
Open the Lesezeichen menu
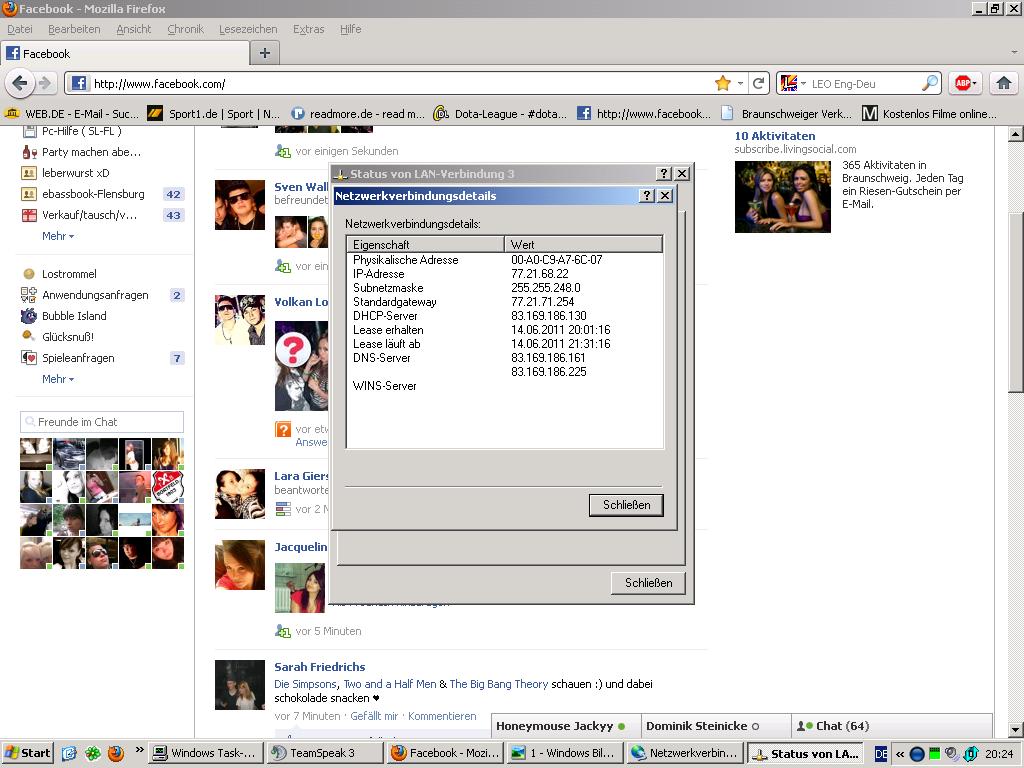248,29
